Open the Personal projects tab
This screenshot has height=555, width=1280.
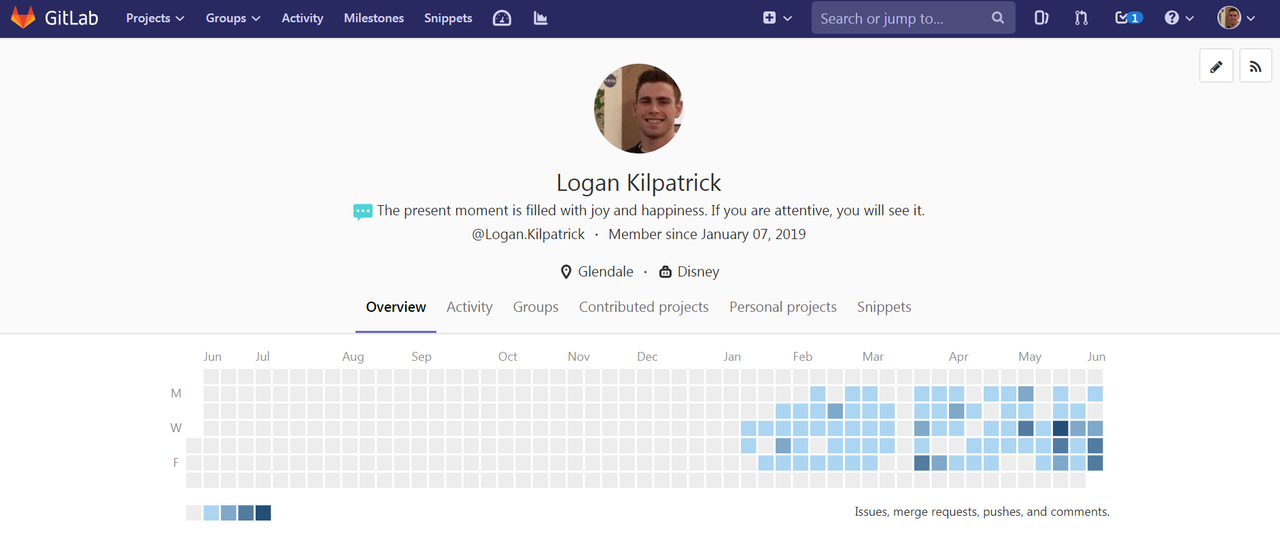click(783, 307)
